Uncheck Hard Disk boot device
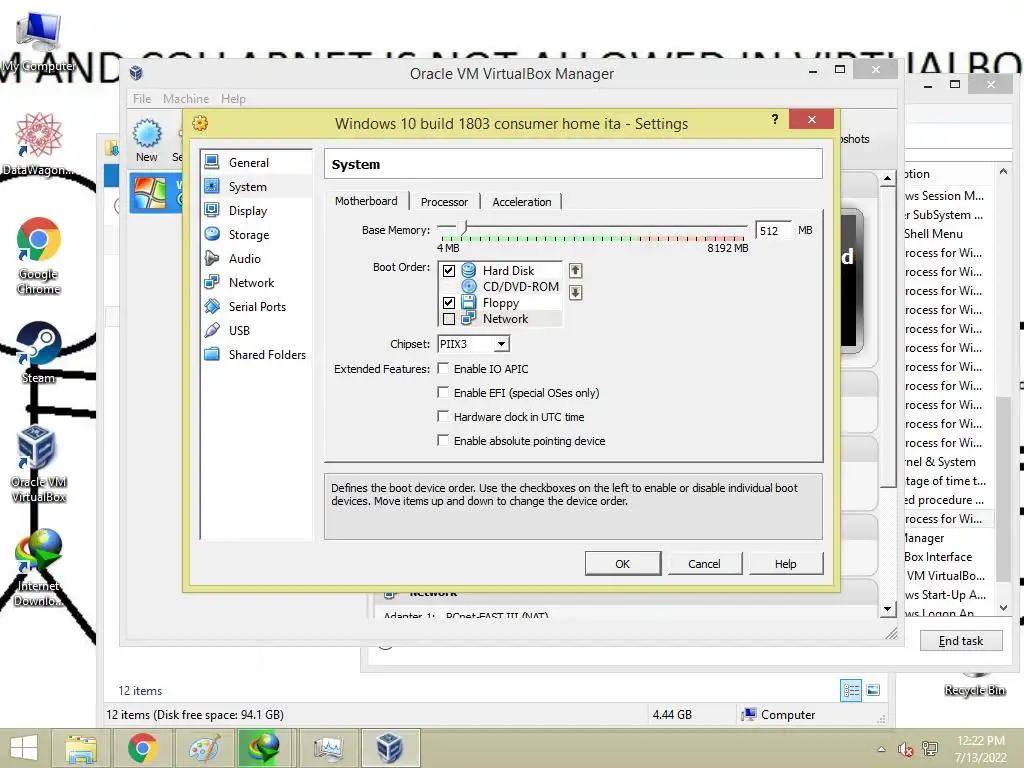Screen dimensions: 1024x768 point(449,270)
